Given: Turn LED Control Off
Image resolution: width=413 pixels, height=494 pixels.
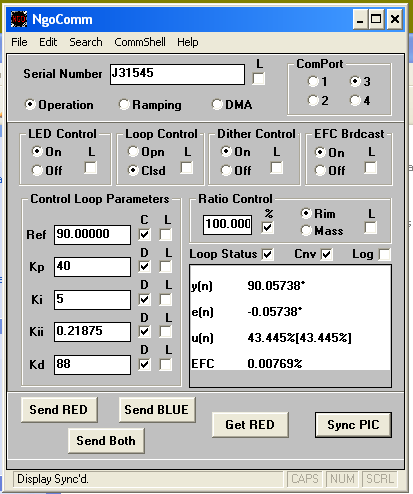Looking at the screenshot, I should (x=37, y=170).
